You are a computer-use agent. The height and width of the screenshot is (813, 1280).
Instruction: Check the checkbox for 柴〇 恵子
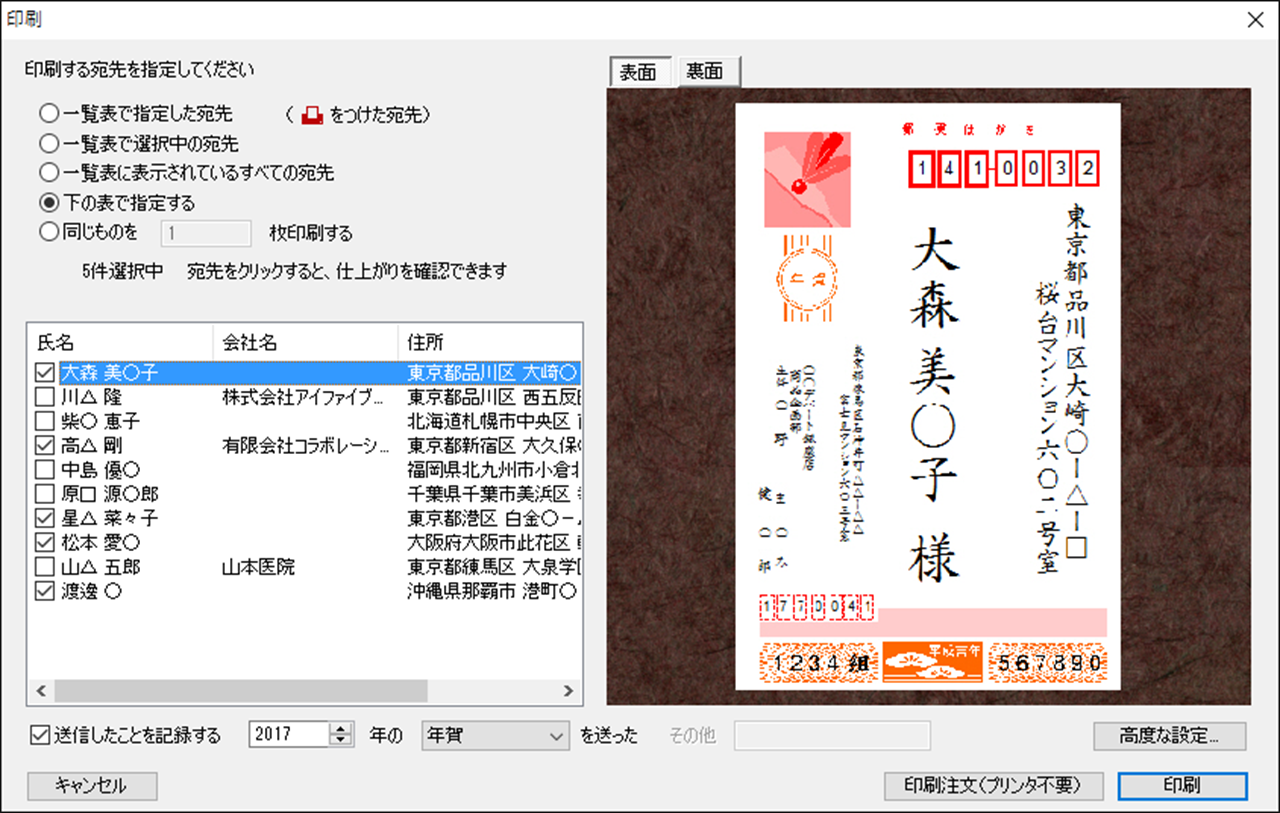point(45,421)
